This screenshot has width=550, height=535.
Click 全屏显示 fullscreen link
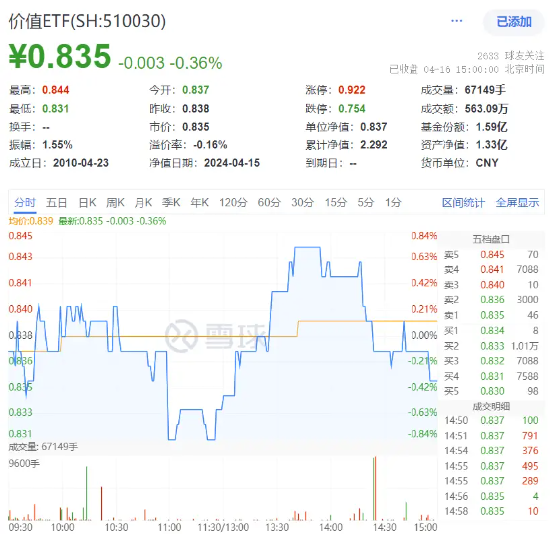tap(517, 202)
